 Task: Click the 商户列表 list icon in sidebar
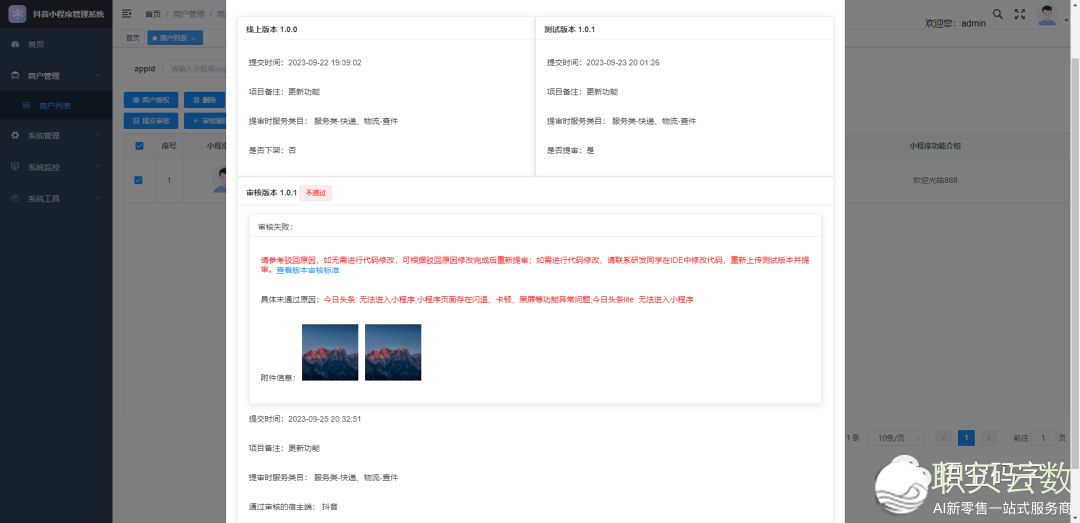26,106
